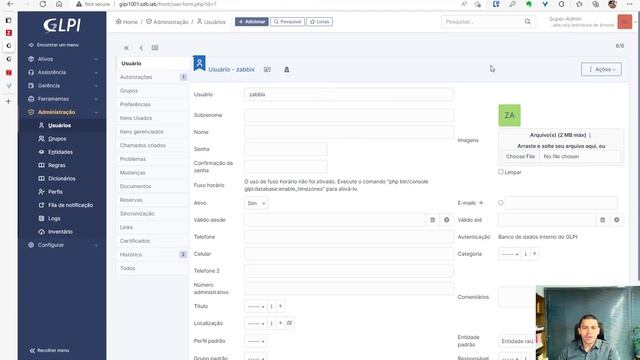Clear the Válido desde date
Screen dimensions: 640x360
447,220
